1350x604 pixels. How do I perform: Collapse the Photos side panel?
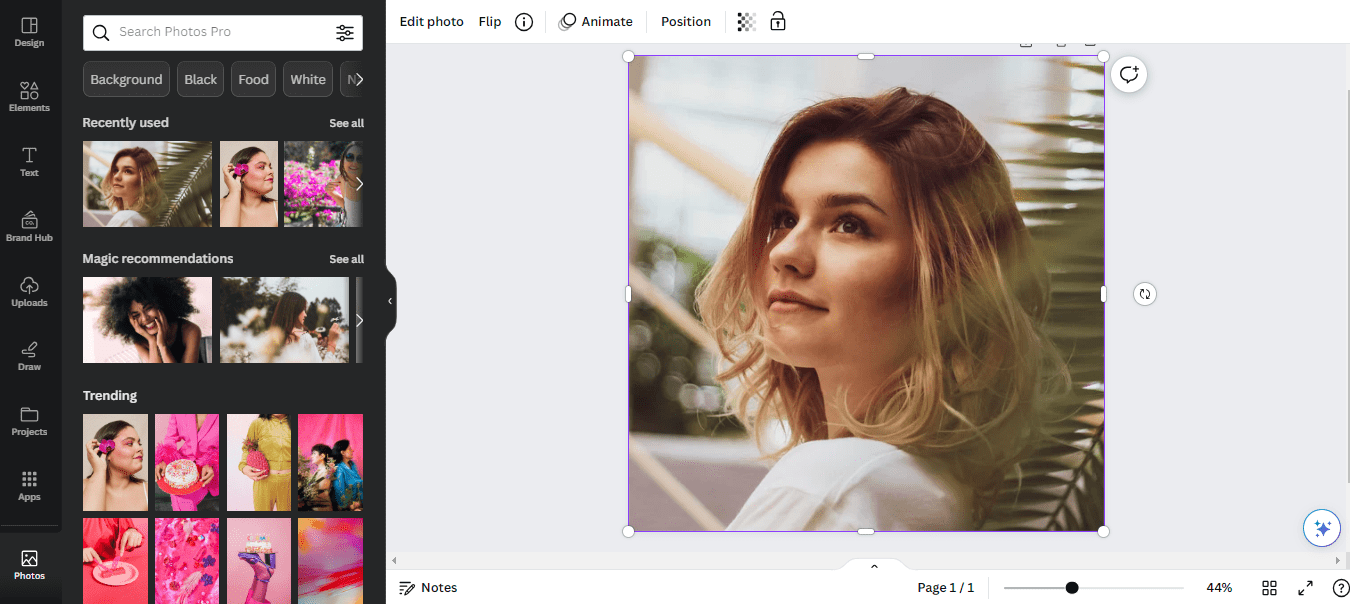point(389,301)
